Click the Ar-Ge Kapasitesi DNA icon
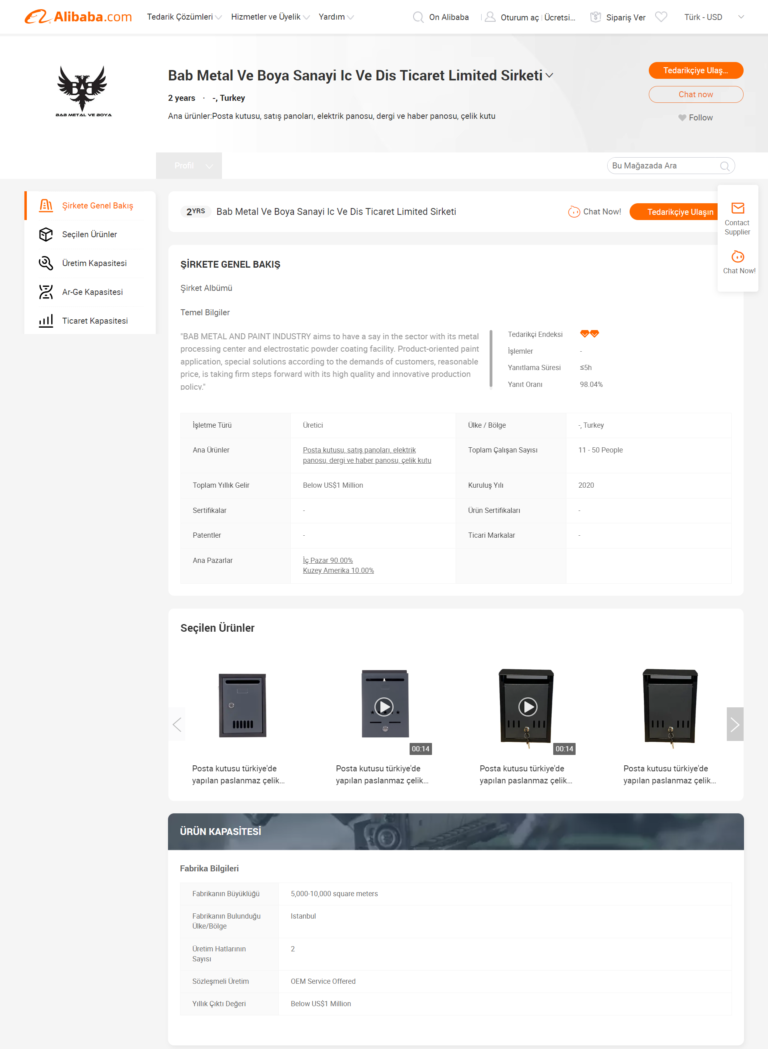The height and width of the screenshot is (1049, 768). [45, 292]
